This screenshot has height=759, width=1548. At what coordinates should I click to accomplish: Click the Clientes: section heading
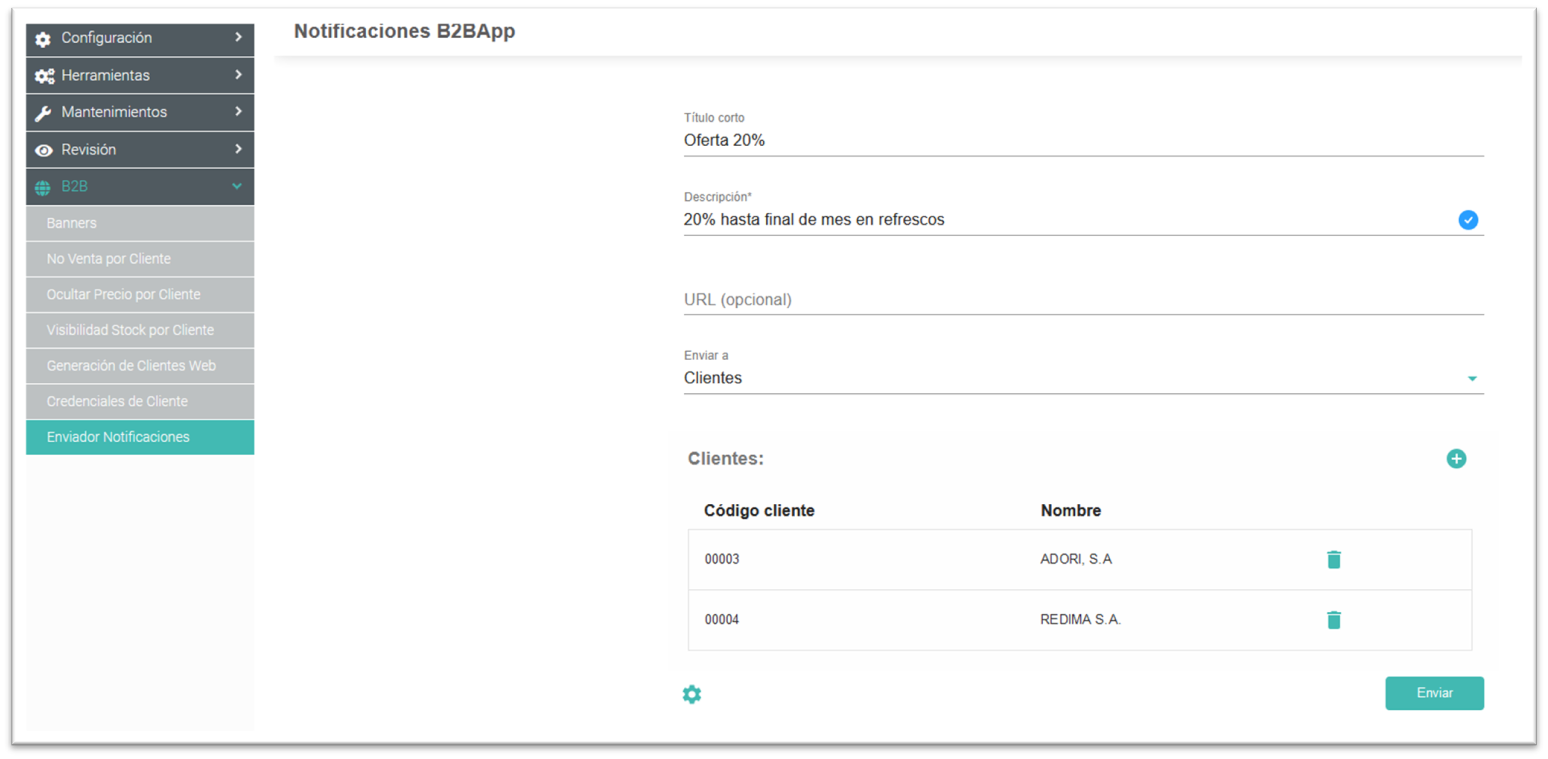[726, 459]
